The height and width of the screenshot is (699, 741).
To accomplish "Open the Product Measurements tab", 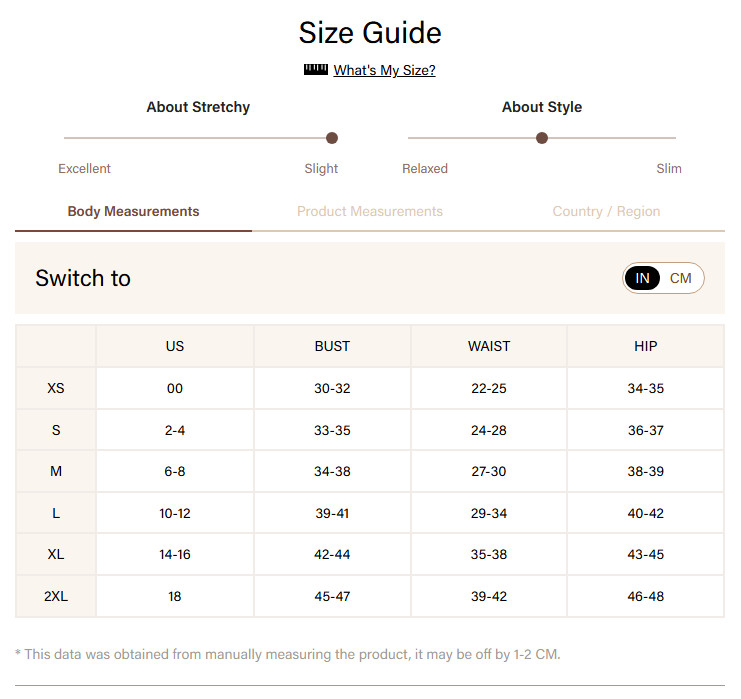I will point(370,211).
